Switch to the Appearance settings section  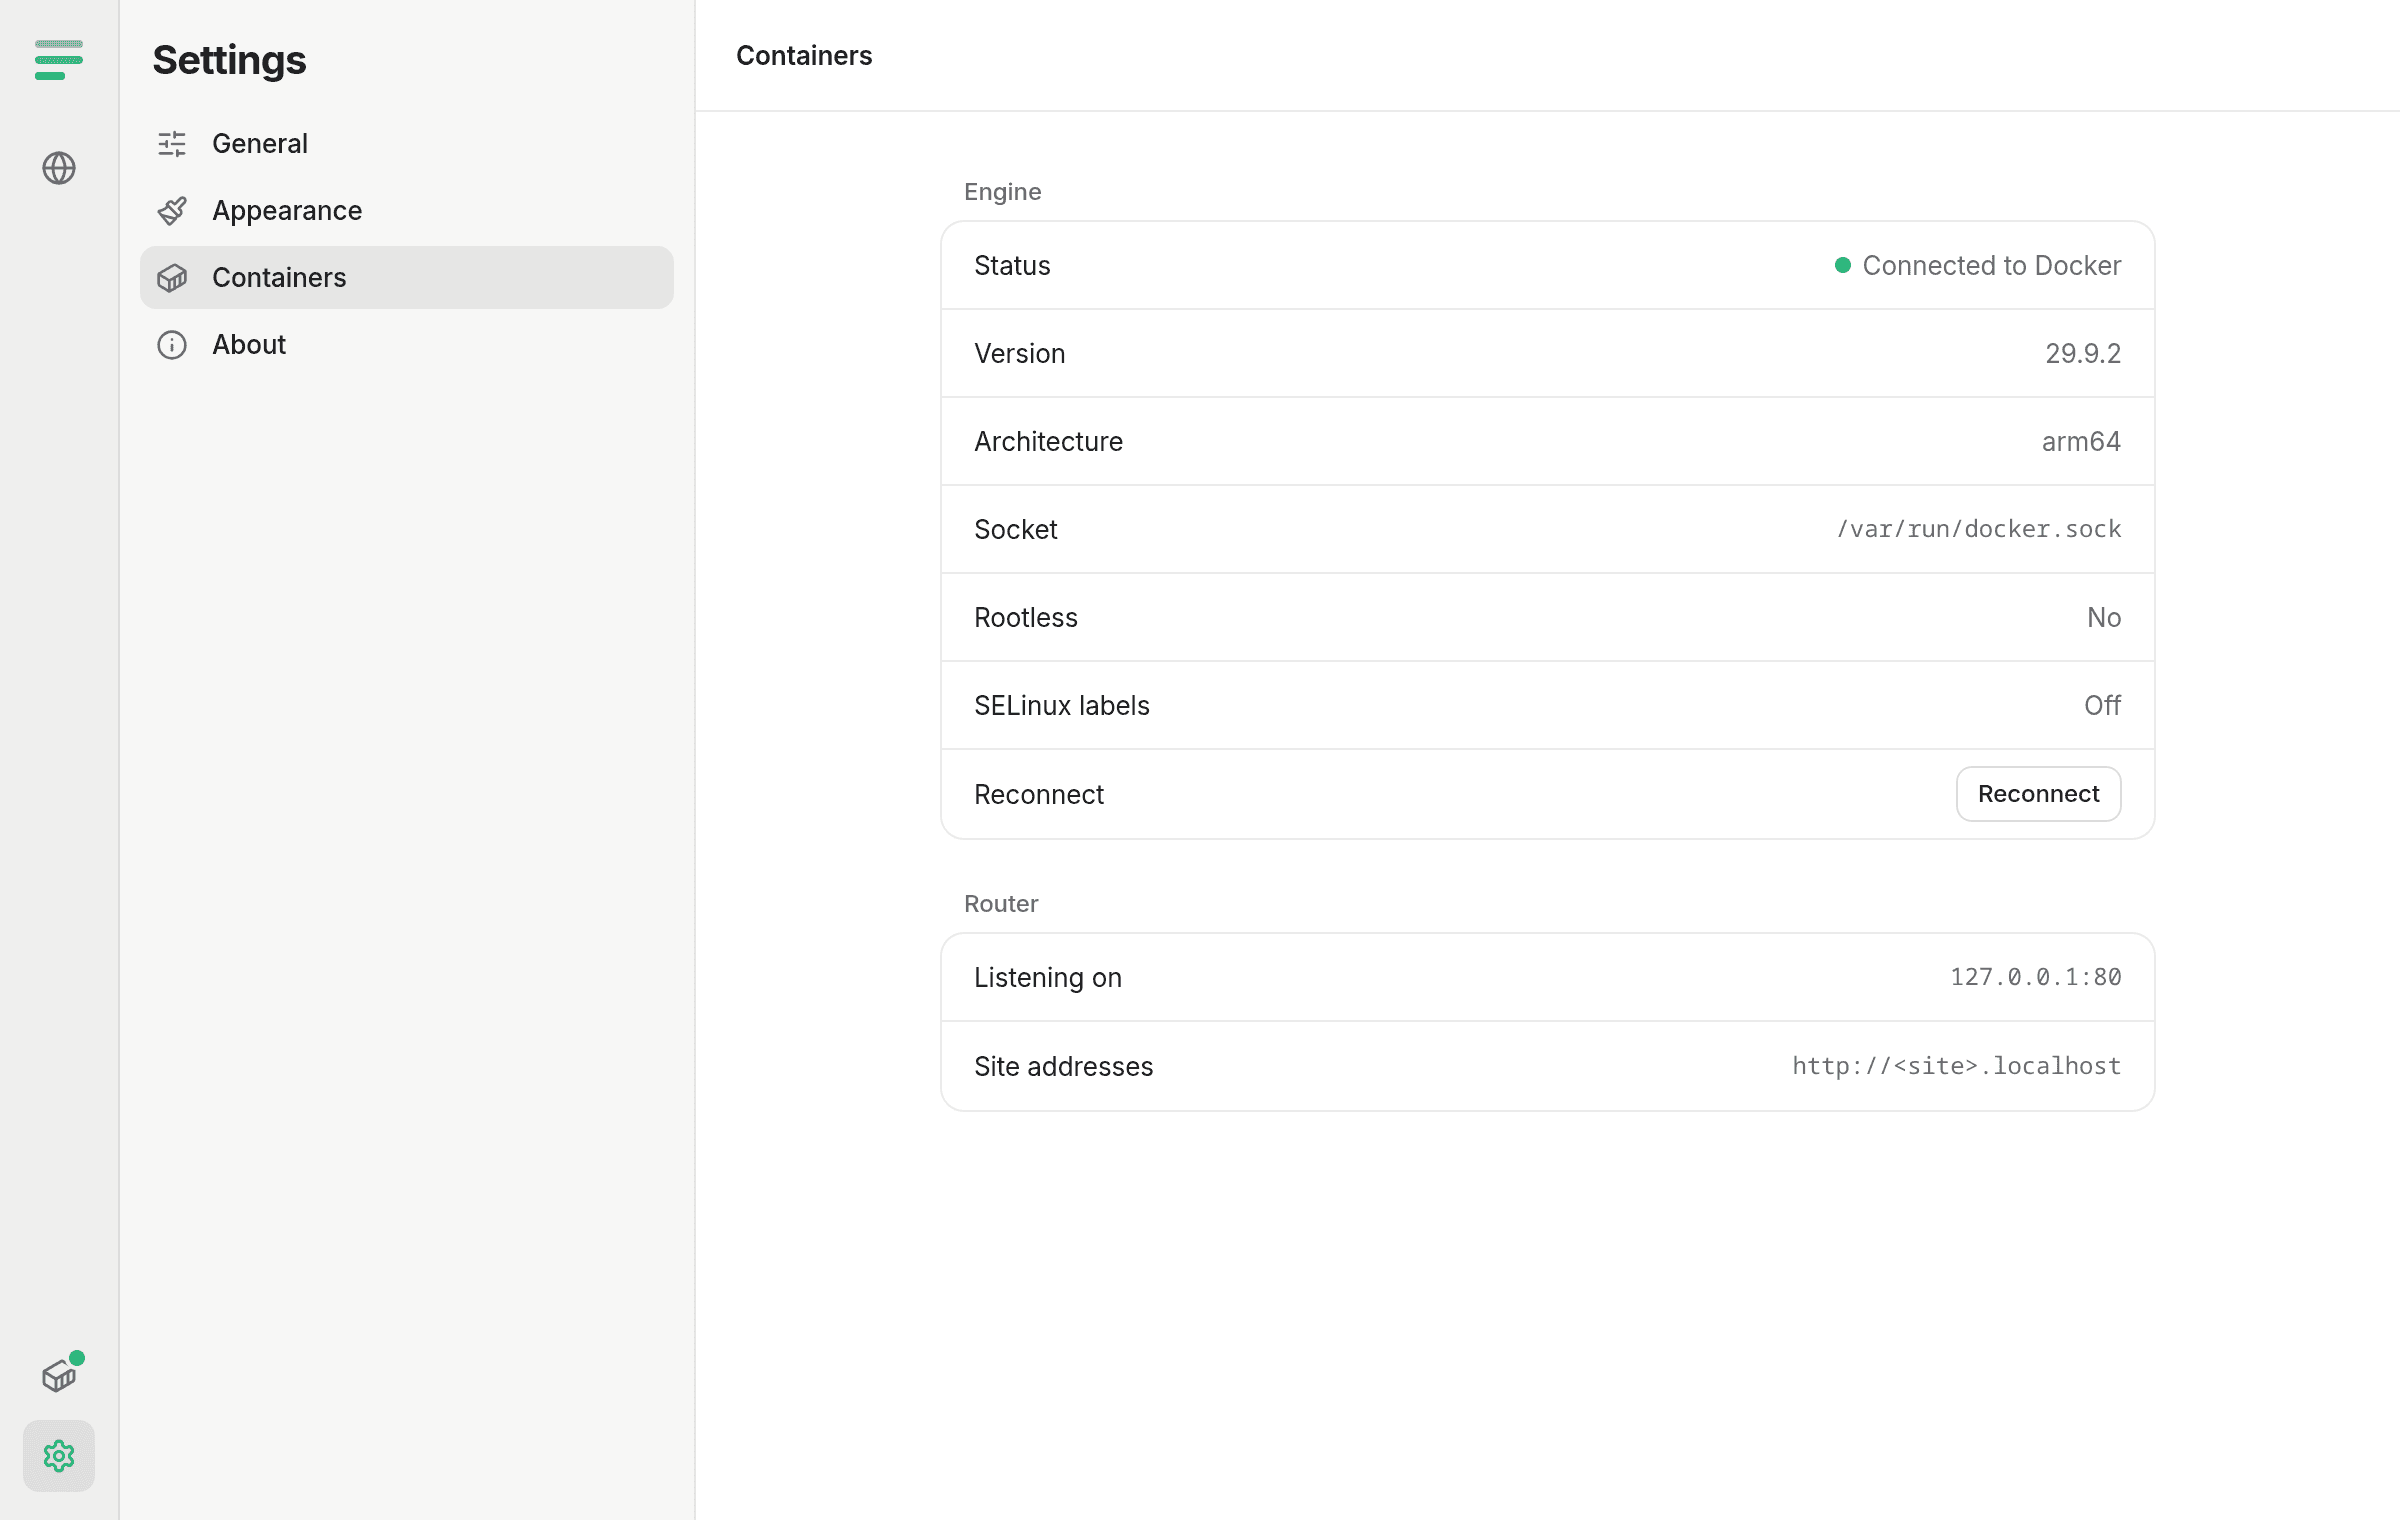click(x=407, y=211)
